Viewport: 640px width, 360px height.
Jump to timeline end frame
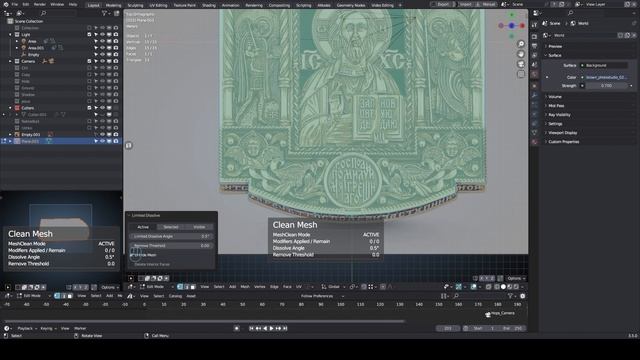point(285,328)
